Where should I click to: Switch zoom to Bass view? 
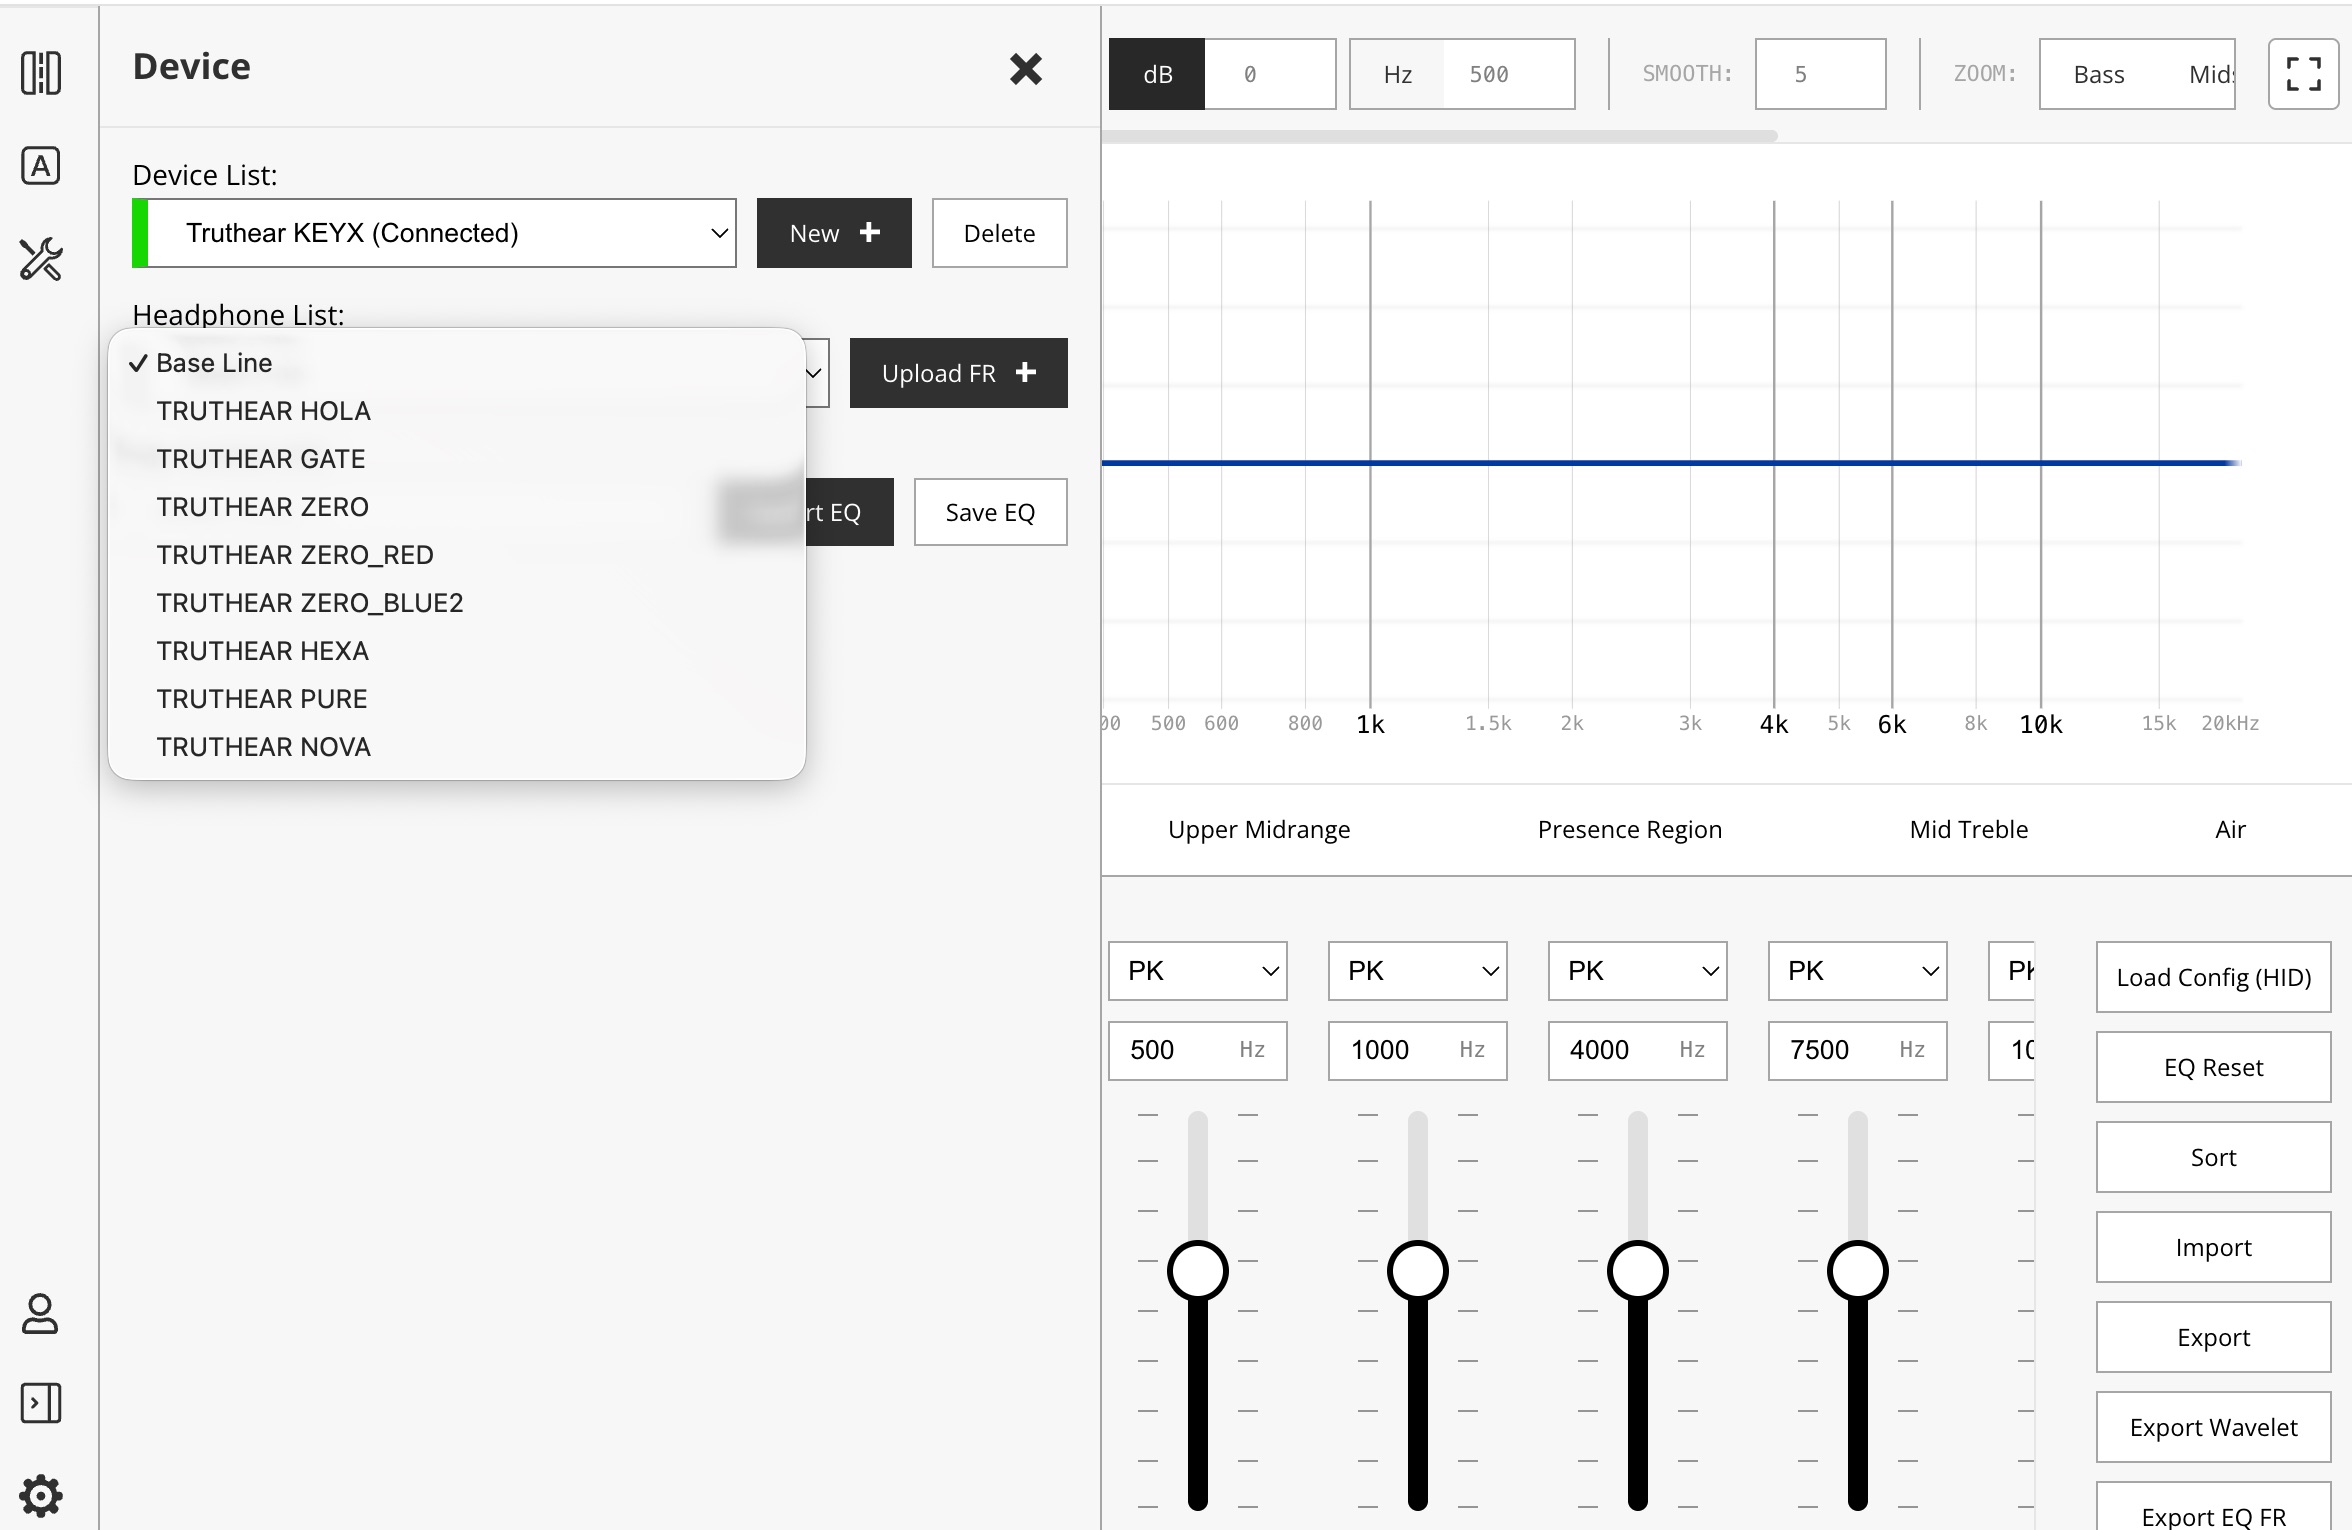tap(2100, 73)
